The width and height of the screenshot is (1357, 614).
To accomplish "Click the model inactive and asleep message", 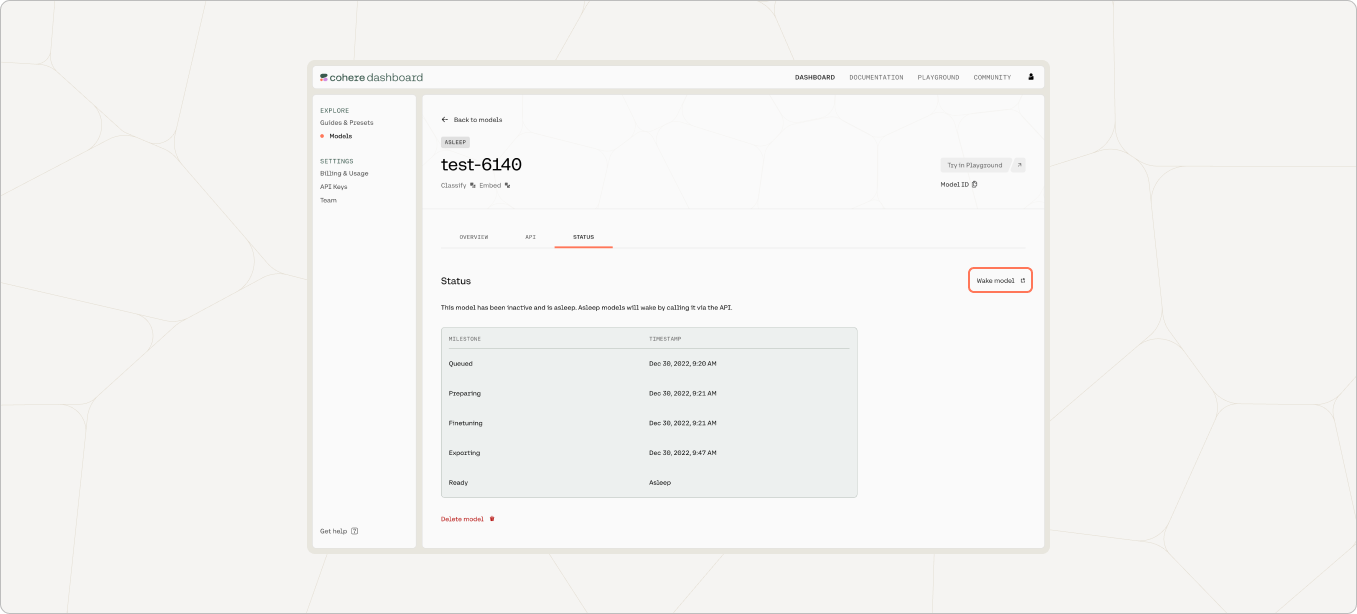I will click(x=587, y=307).
